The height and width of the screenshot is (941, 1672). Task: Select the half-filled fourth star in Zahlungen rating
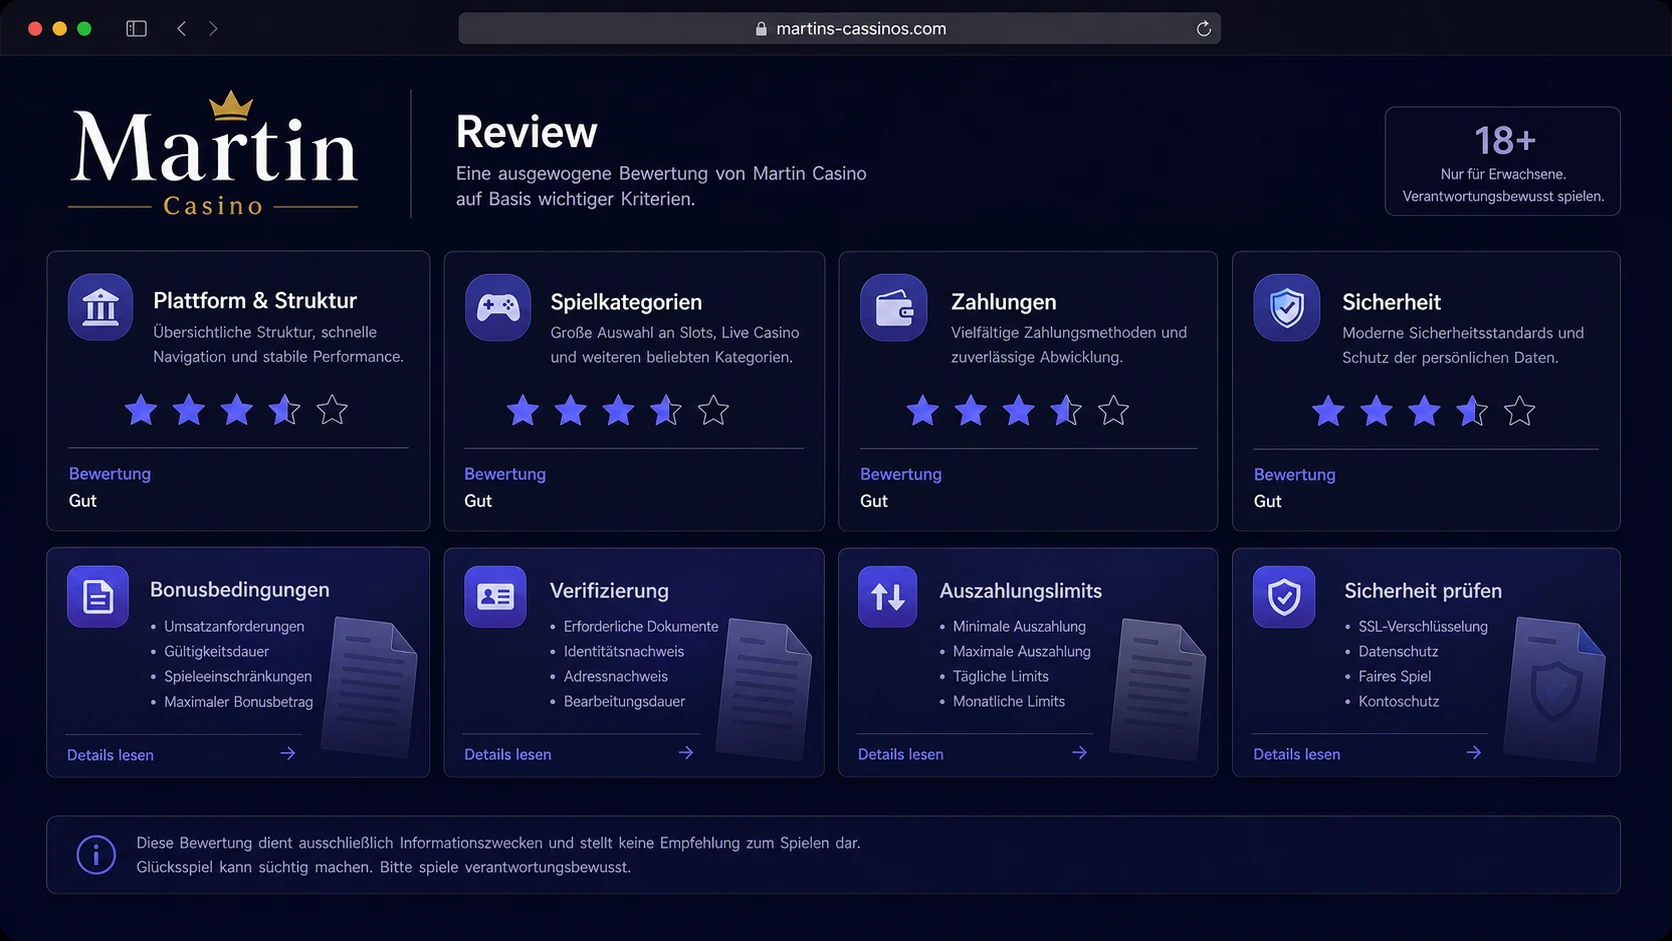pos(1066,410)
